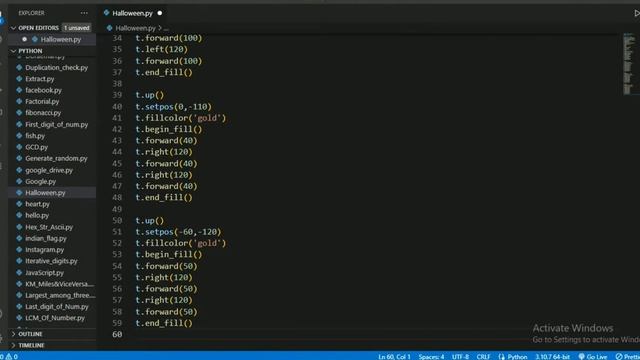Open Explorer views and more actions ellipsis
640x360 pixels.
[84, 13]
